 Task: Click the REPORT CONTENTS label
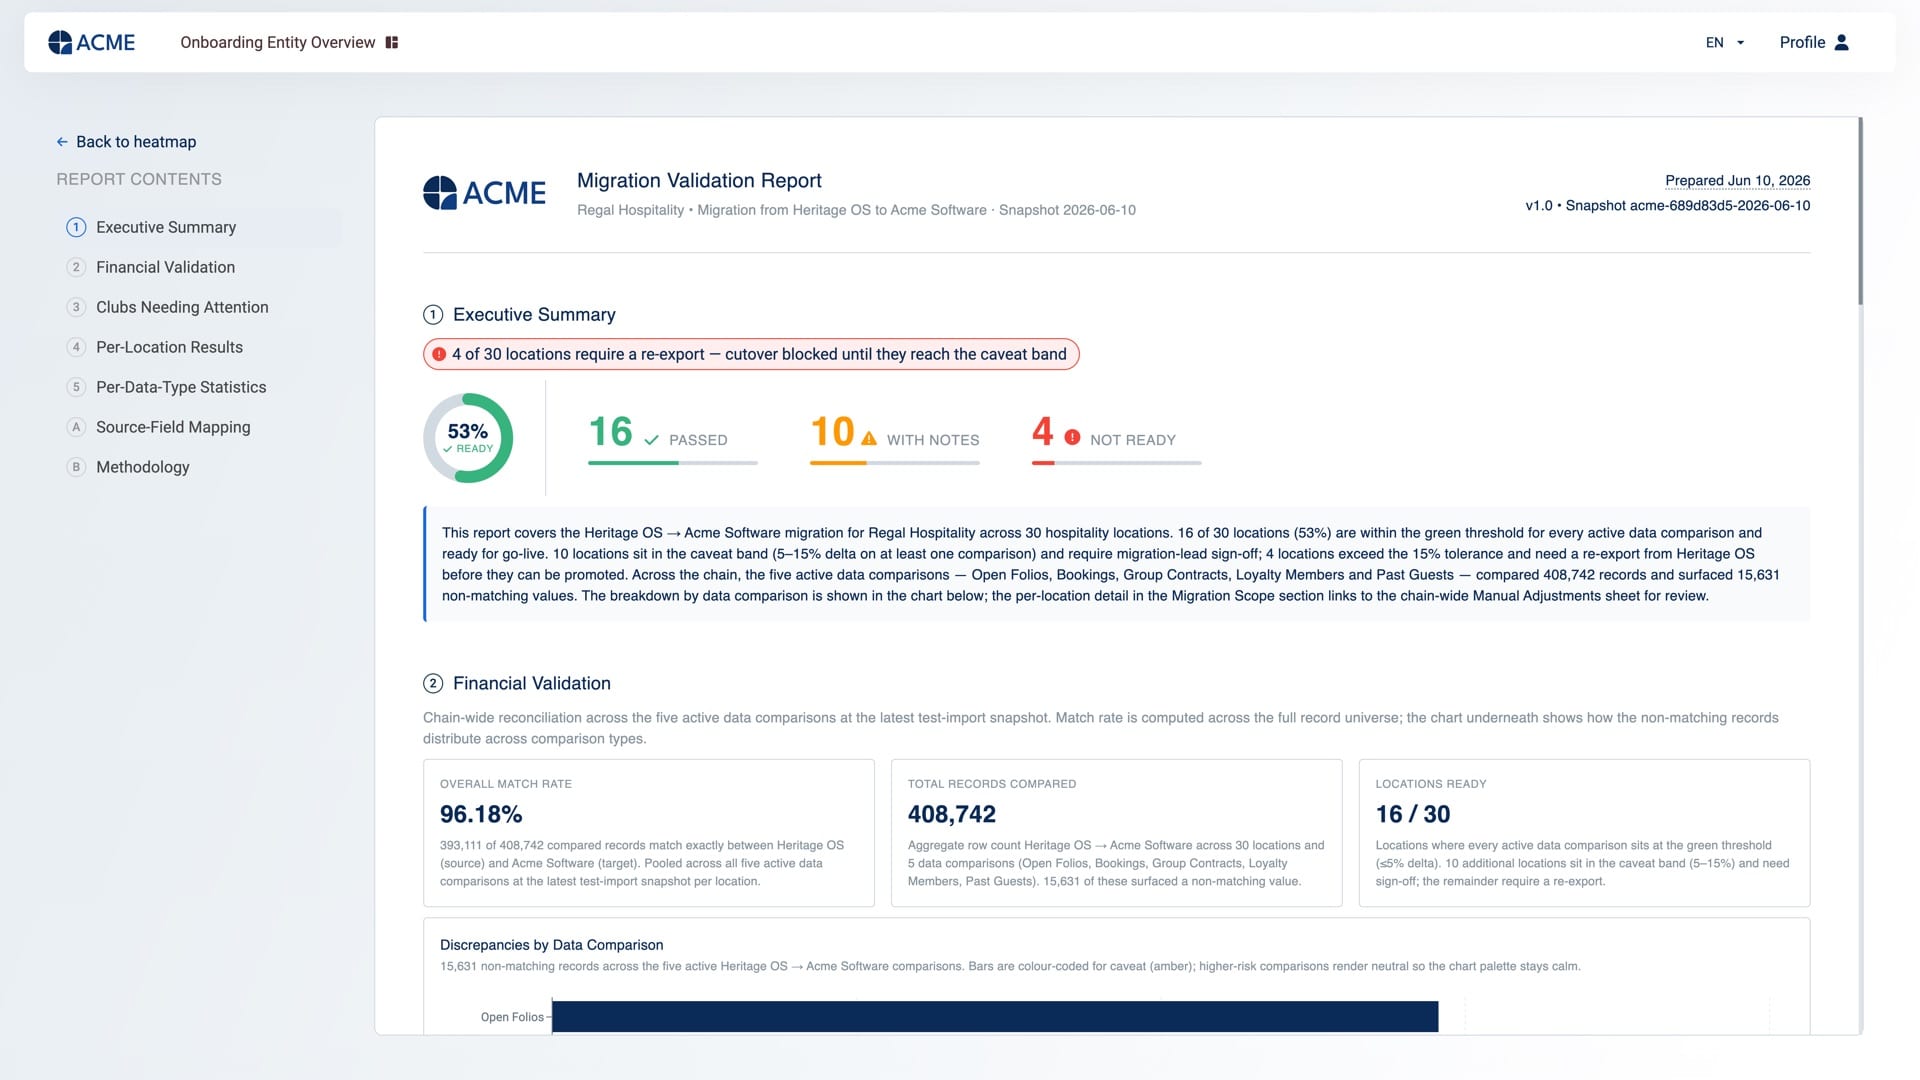[139, 179]
